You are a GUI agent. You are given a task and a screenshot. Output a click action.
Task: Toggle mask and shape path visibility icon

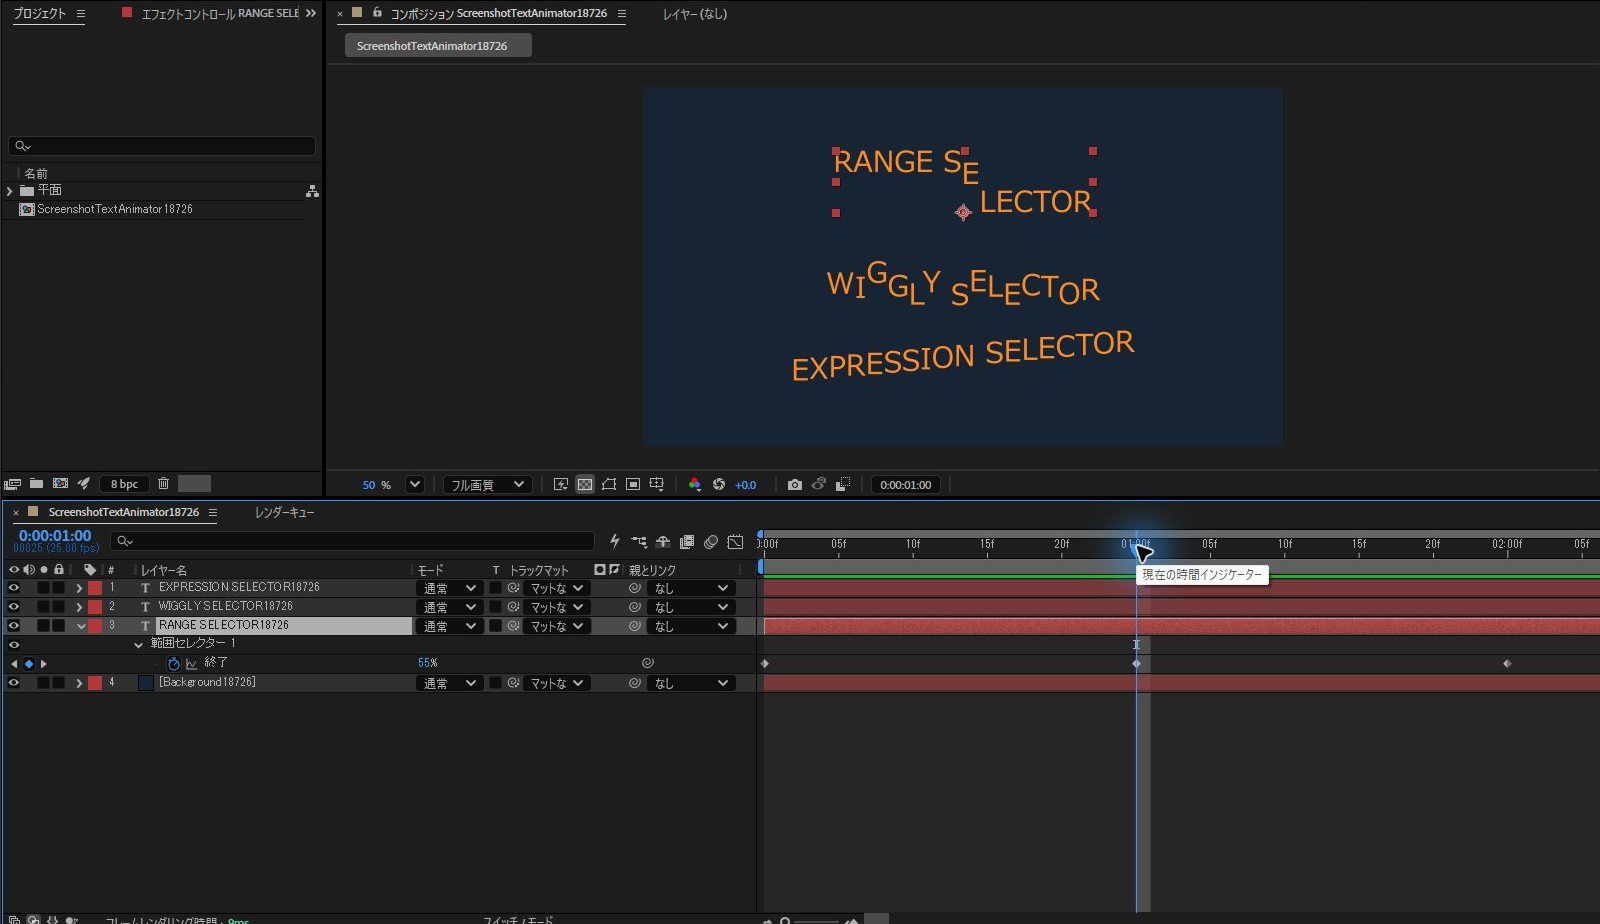pos(609,484)
